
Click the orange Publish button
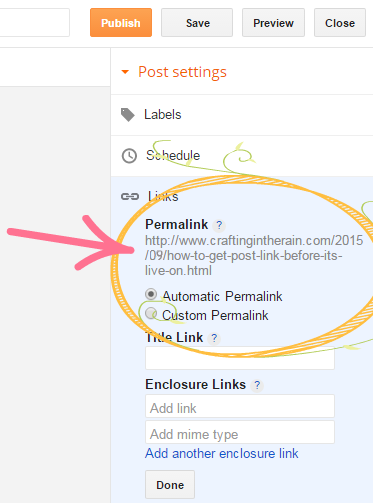121,23
